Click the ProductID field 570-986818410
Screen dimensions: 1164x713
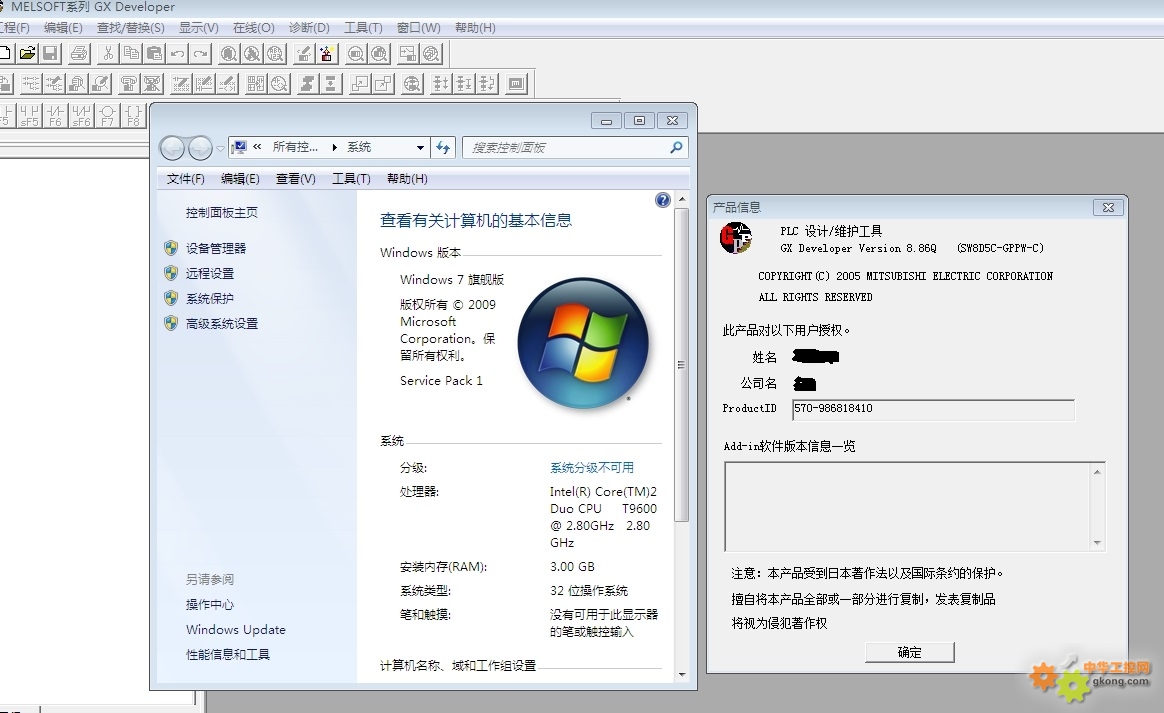pyautogui.click(x=933, y=409)
